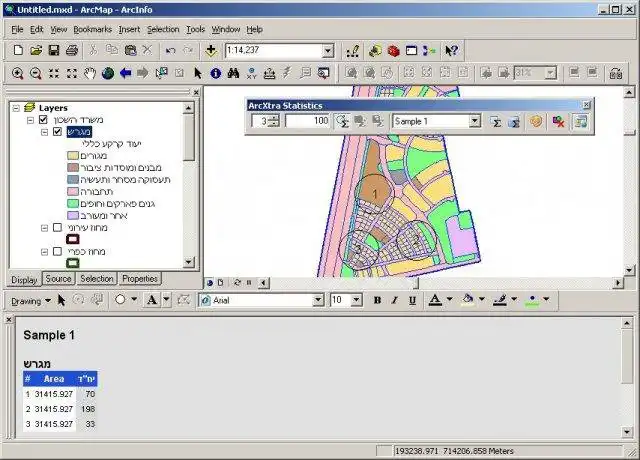Launch ArcCatalog from the toolbar
The image size is (640, 460).
tap(375, 51)
